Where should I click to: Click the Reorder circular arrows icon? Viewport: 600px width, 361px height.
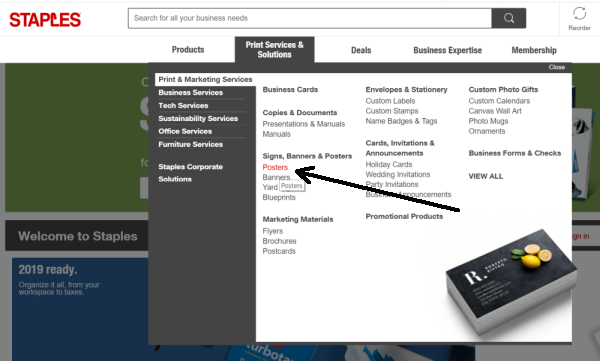tap(579, 14)
